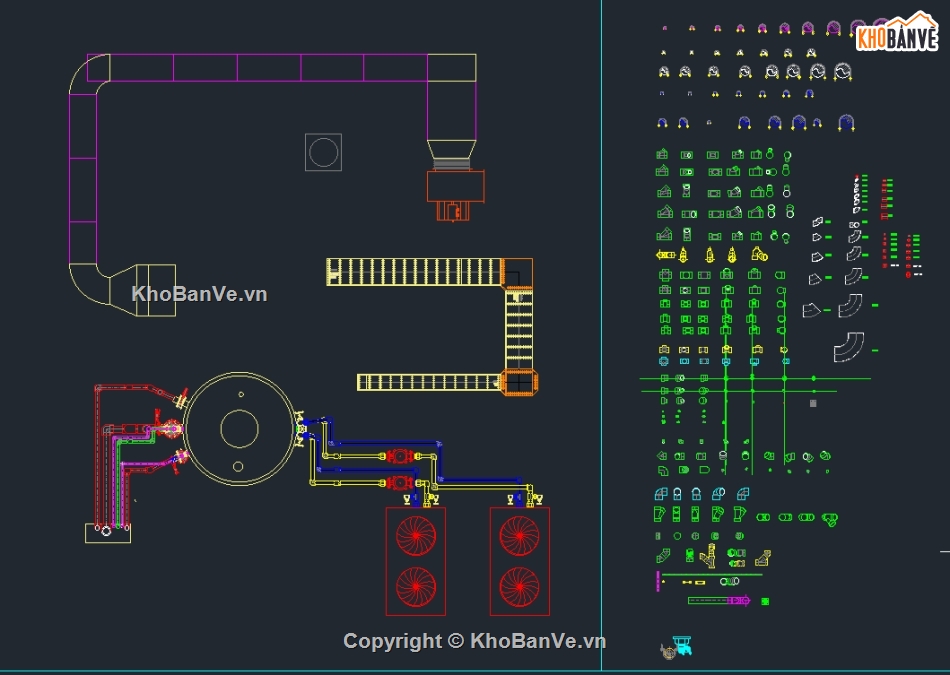Pick the cyan valve symbol at library bottom
This screenshot has height=675, width=950.
tap(682, 645)
